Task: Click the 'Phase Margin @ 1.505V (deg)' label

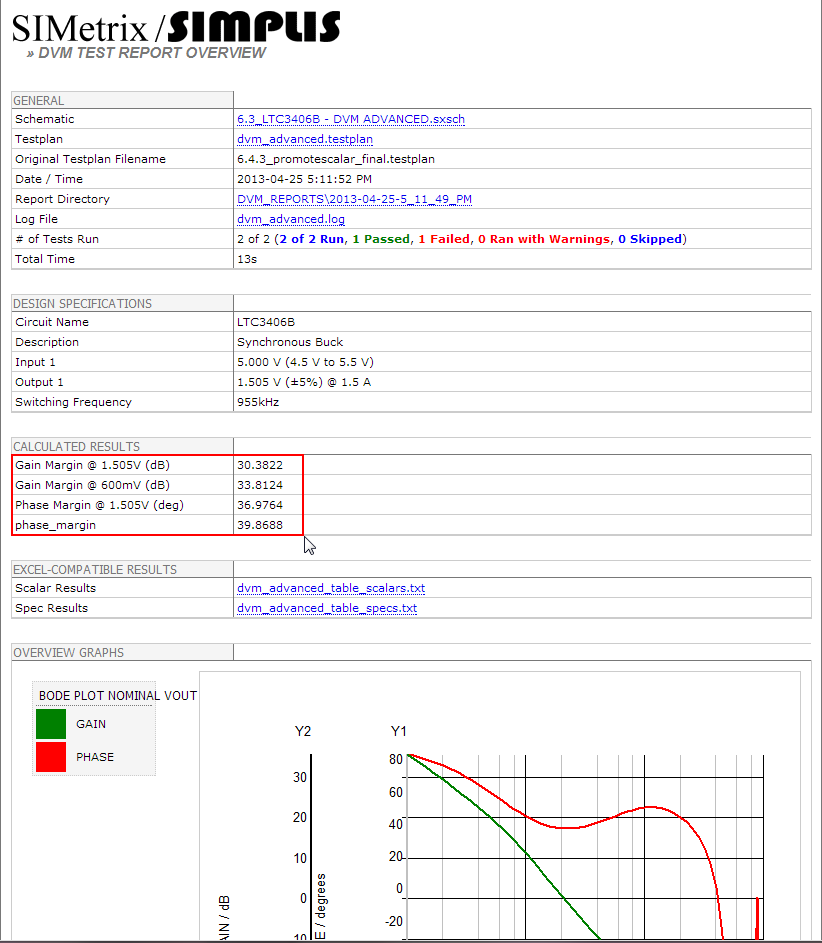Action: pos(99,505)
